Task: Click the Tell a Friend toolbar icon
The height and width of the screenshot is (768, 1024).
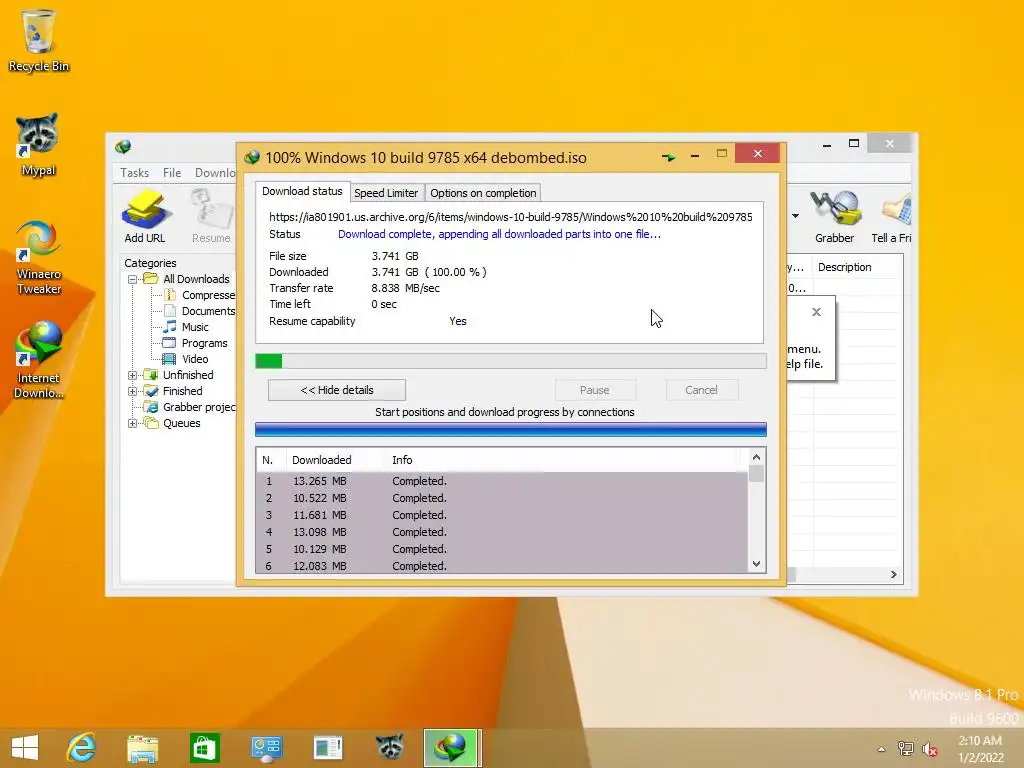Action: pos(891,216)
